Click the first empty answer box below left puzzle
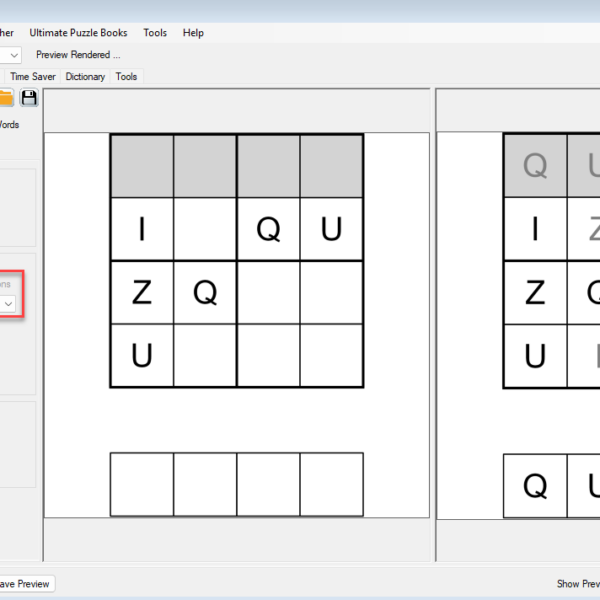Screen dimensions: 600x600 coord(142,484)
